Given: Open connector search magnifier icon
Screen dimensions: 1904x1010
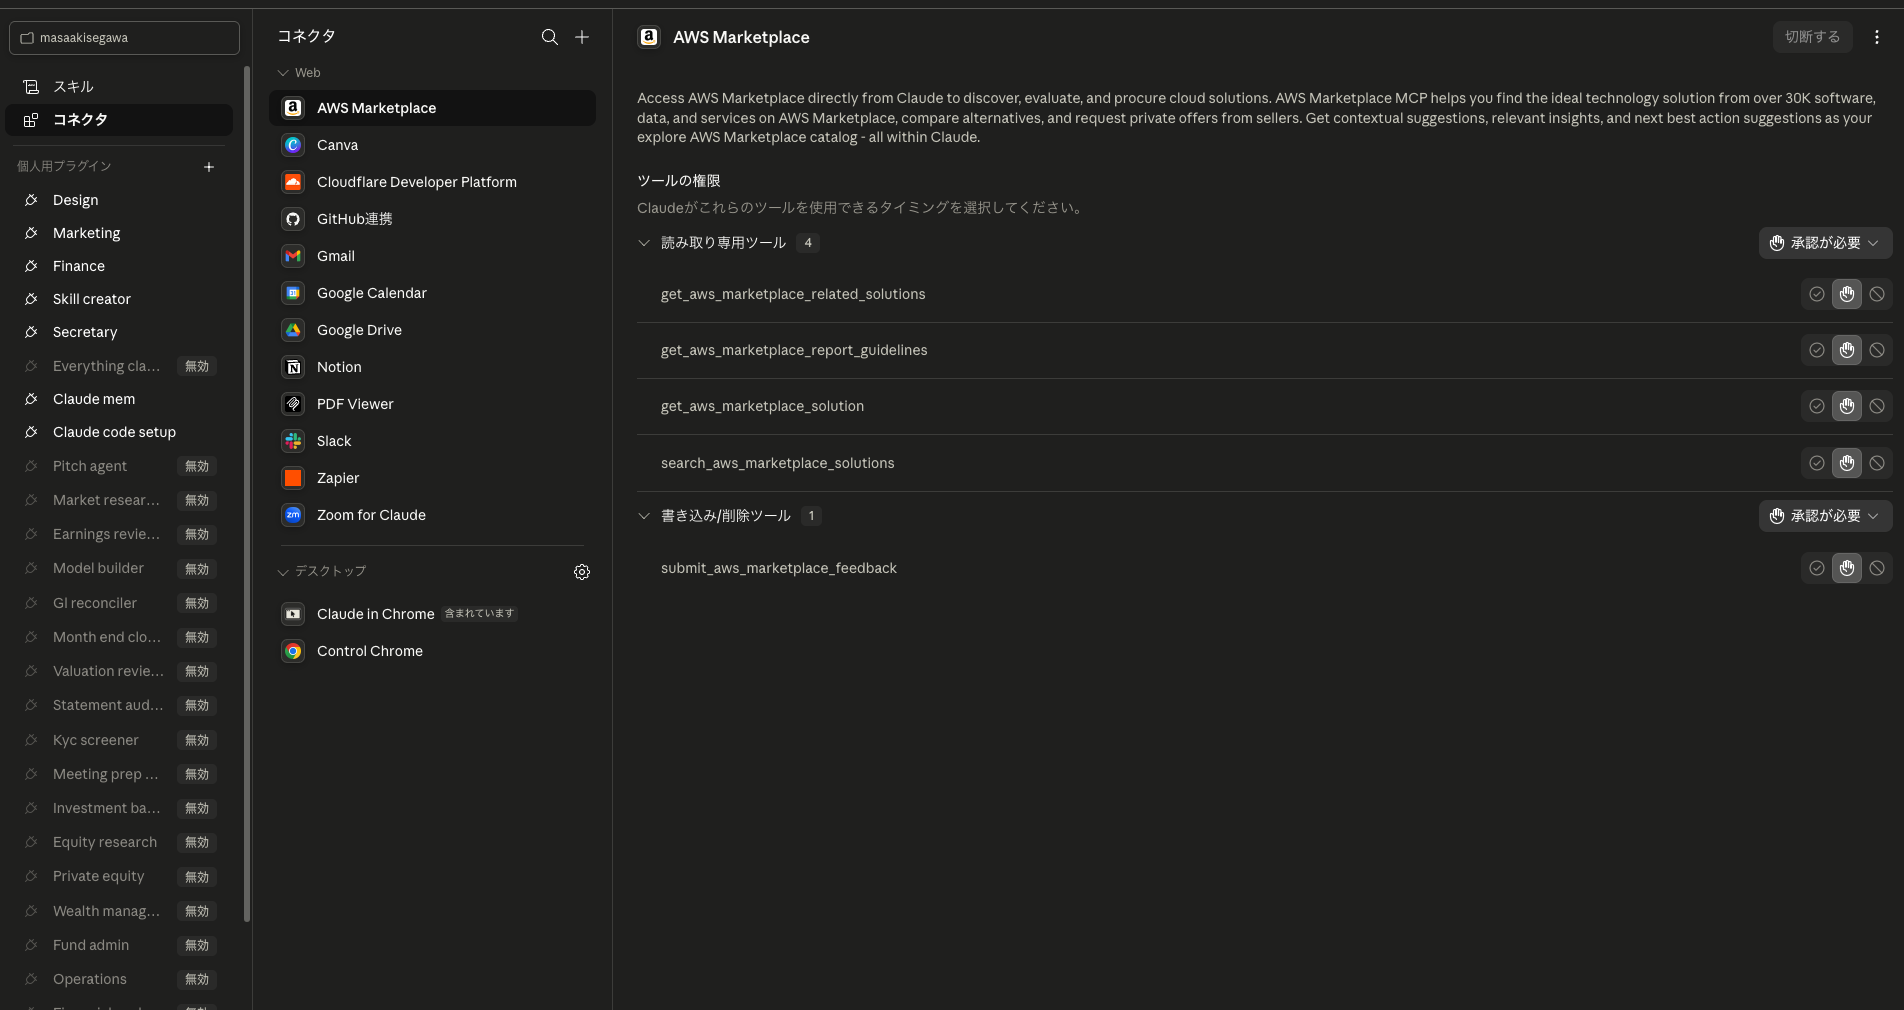Looking at the screenshot, I should (549, 37).
